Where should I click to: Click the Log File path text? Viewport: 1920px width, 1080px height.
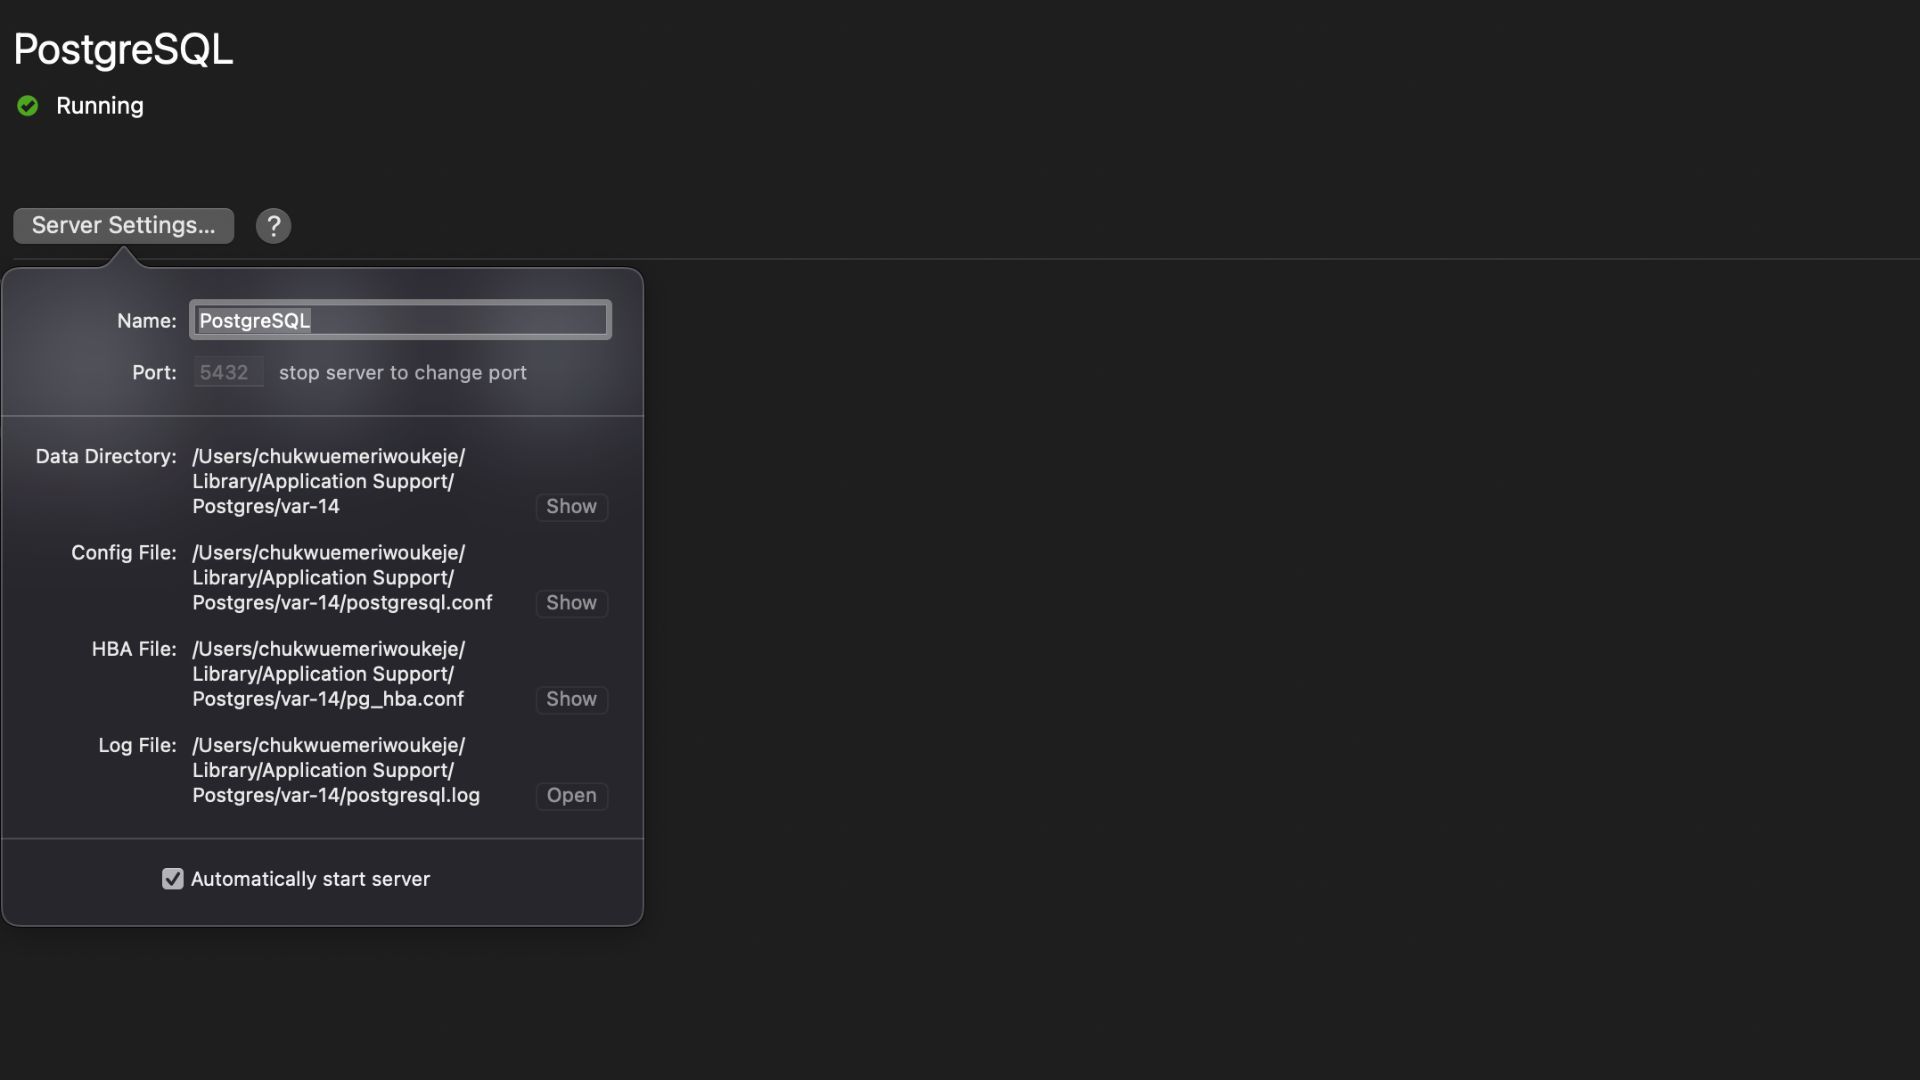click(334, 770)
